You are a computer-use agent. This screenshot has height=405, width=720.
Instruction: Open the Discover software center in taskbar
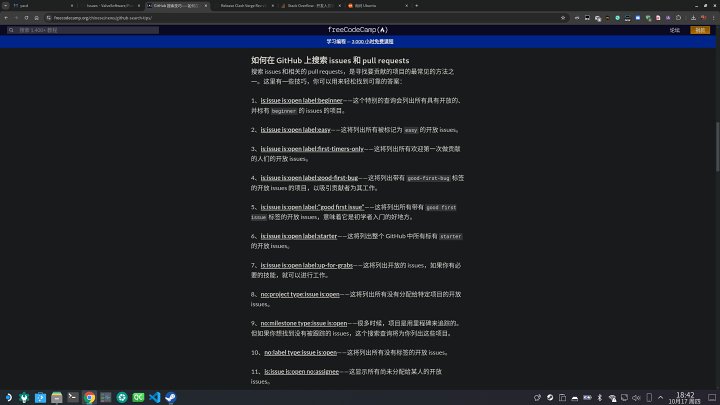[x=40, y=397]
